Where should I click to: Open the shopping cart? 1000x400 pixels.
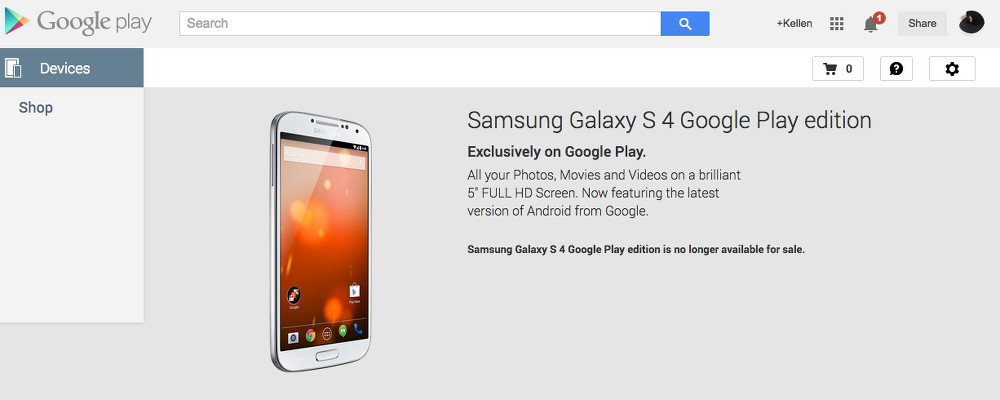838,69
